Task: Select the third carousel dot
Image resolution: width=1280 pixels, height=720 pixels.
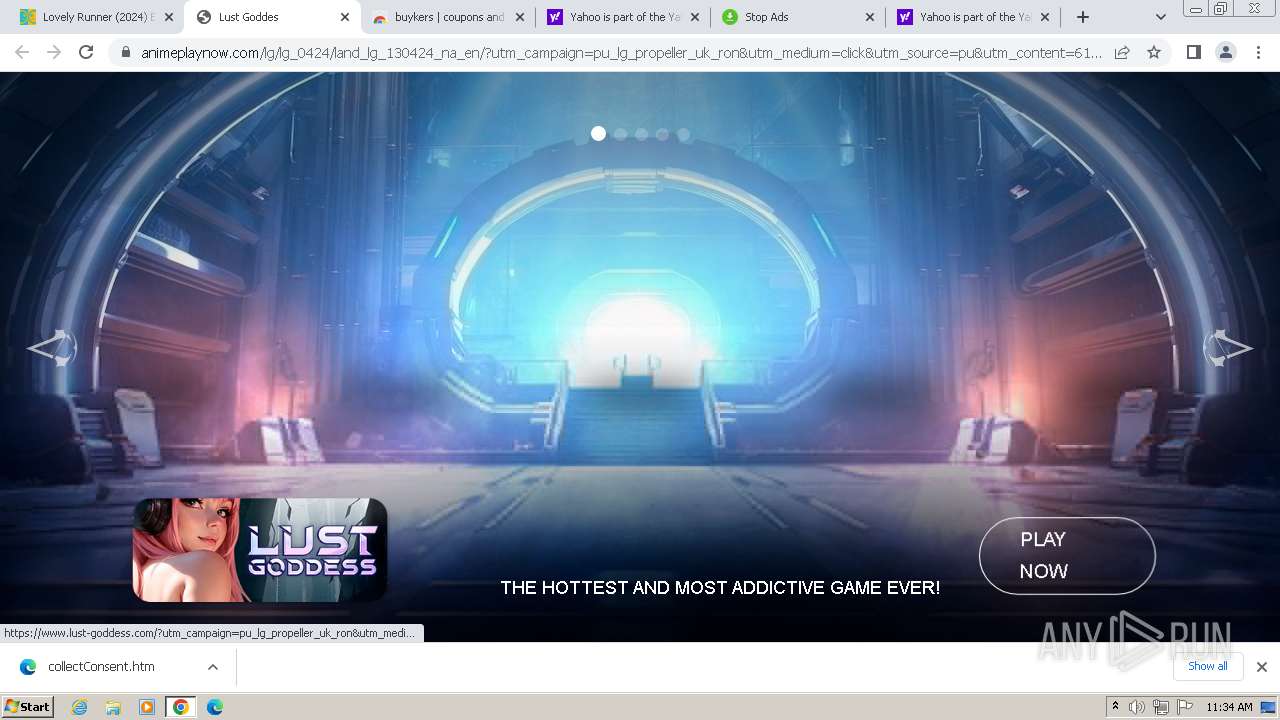Action: [641, 134]
